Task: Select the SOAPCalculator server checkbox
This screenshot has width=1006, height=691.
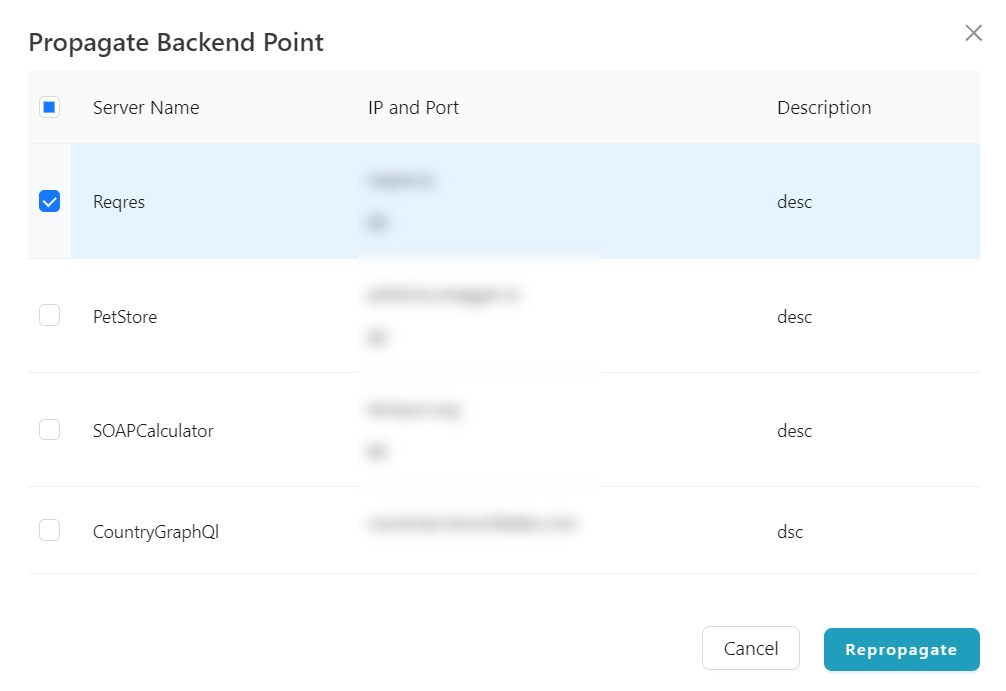Action: point(49,429)
